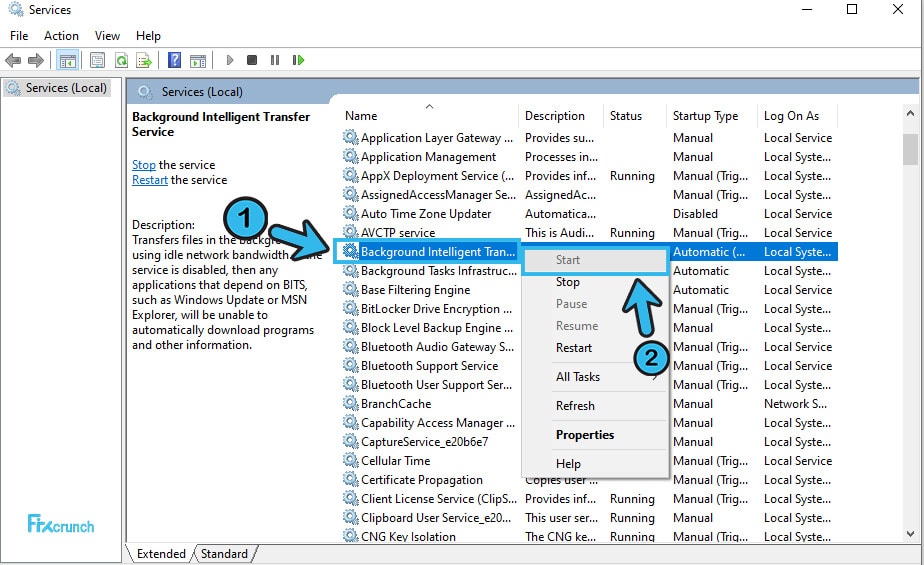Click the vertical scrollbar thumb
The height and width of the screenshot is (565, 924).
tap(910, 150)
